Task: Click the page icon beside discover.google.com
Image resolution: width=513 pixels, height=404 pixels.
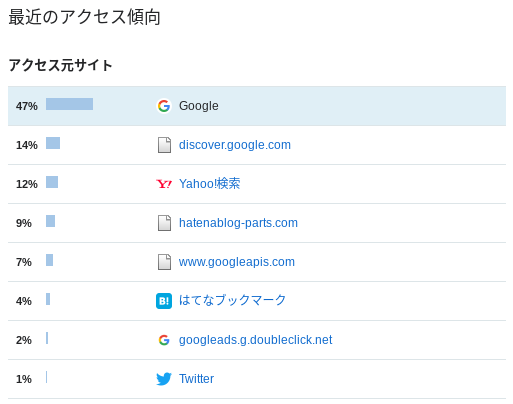Action: point(164,145)
